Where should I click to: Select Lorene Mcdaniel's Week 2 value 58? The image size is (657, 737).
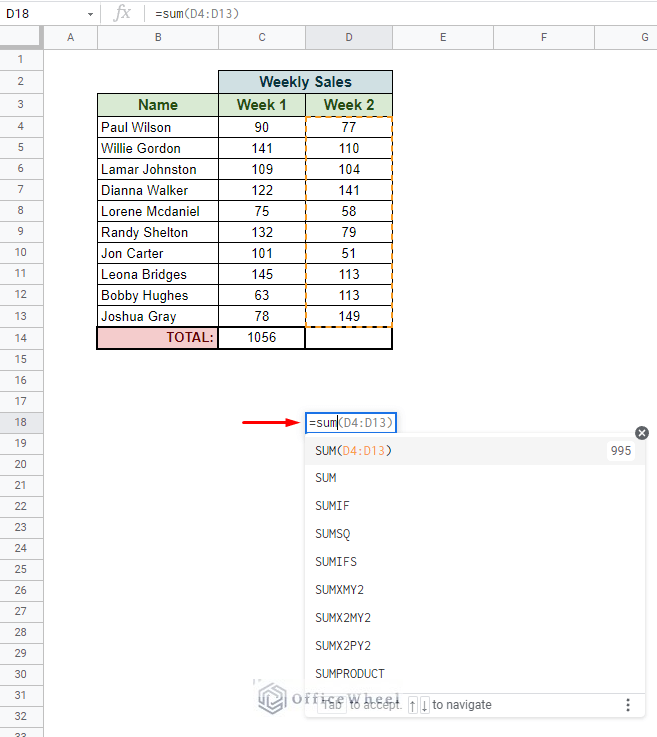click(x=349, y=212)
